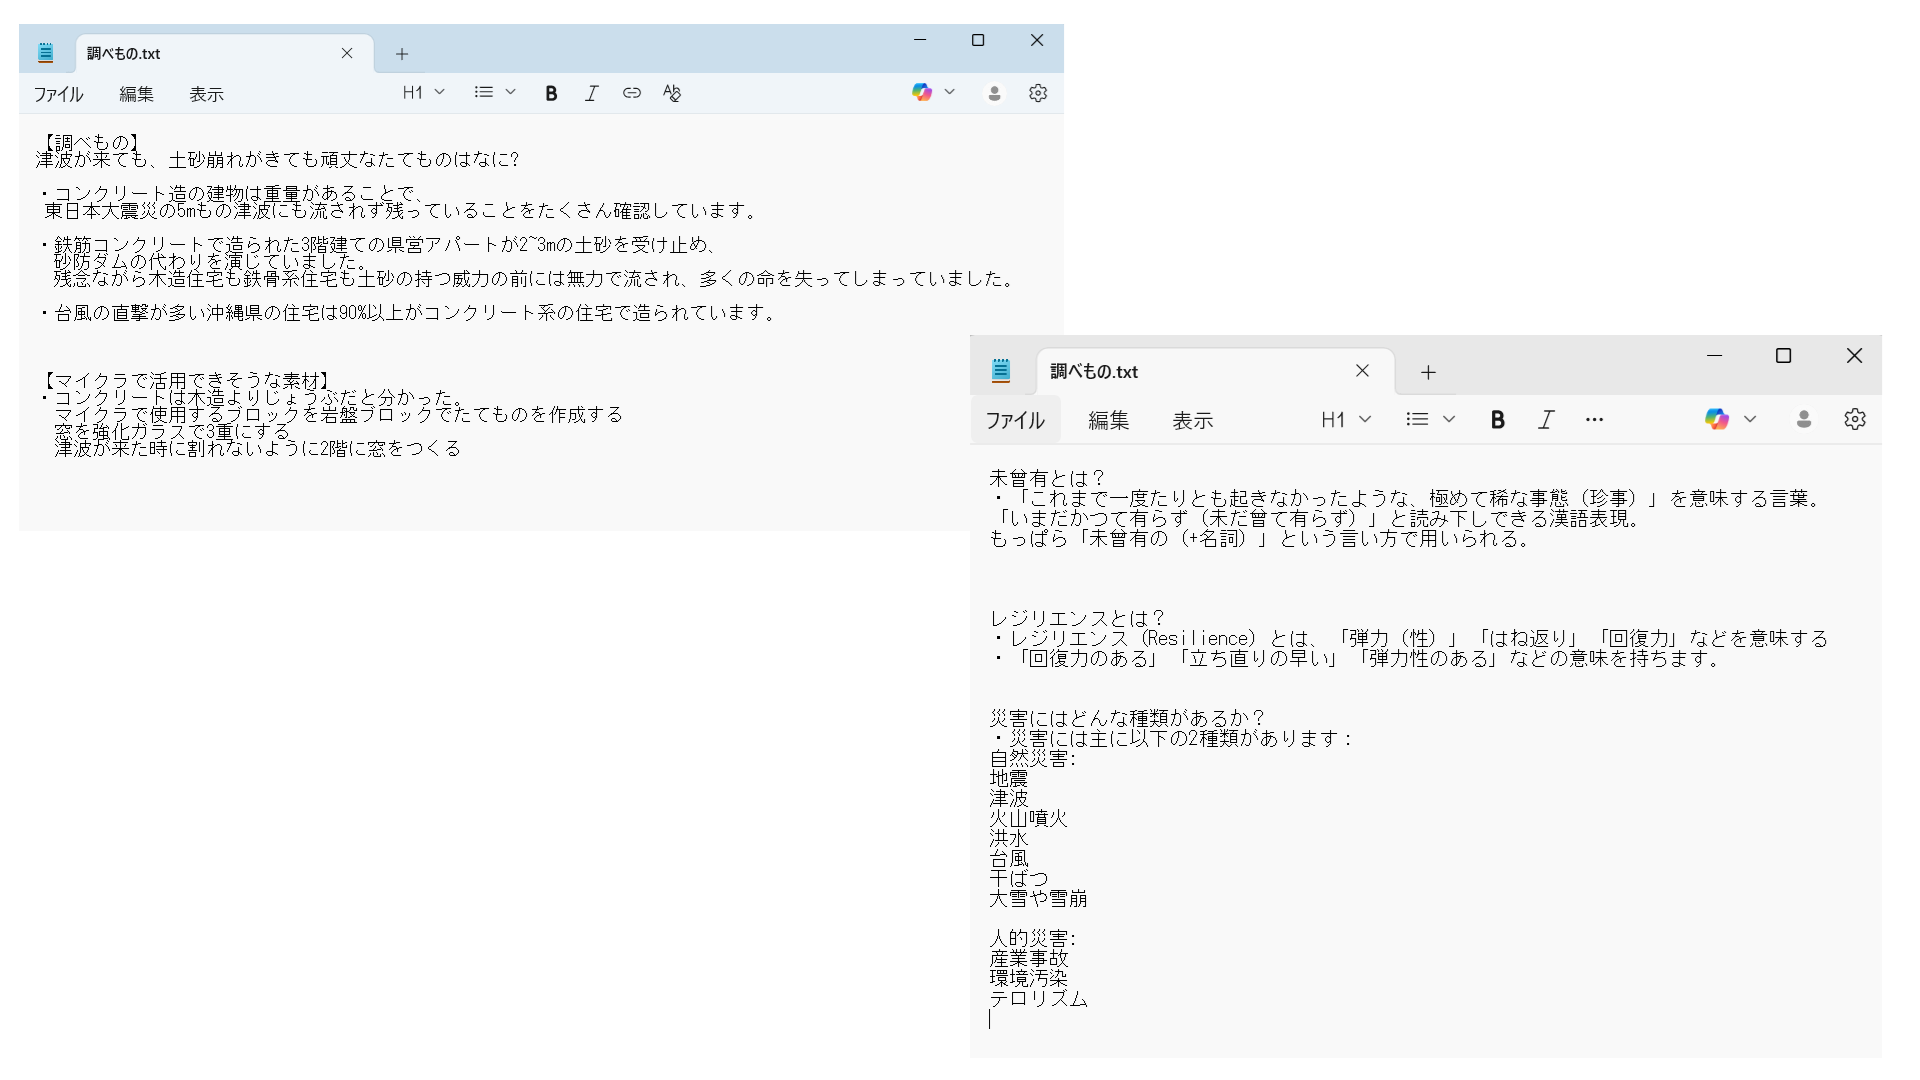Click line starting 台風の直撃が多い沖縄県
Image resolution: width=1920 pixels, height=1080 pixels.
coord(407,313)
